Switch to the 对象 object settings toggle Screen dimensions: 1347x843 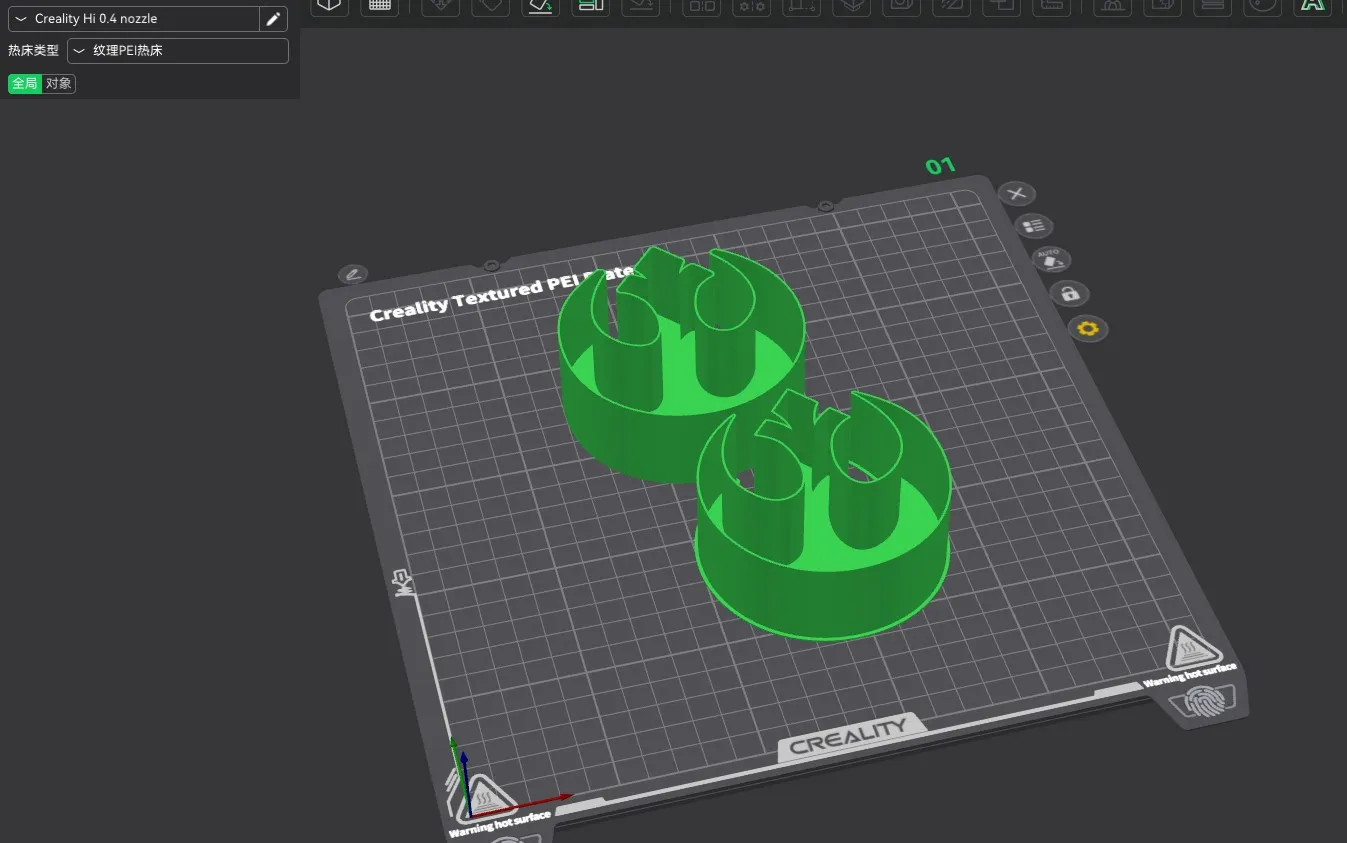59,83
